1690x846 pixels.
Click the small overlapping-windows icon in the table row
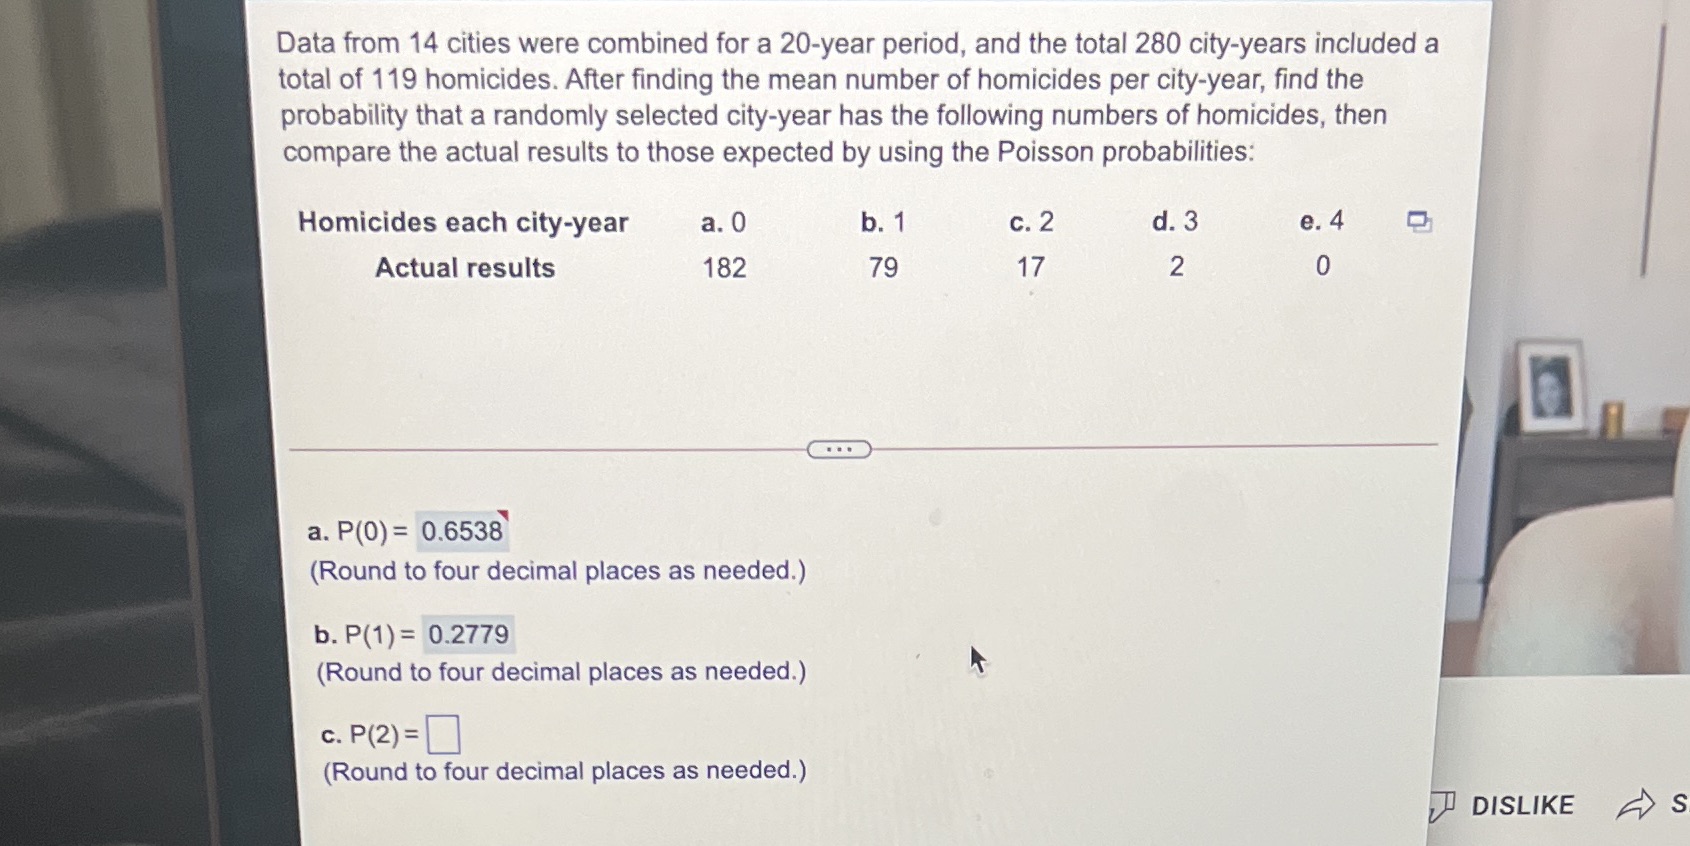coord(1419,223)
